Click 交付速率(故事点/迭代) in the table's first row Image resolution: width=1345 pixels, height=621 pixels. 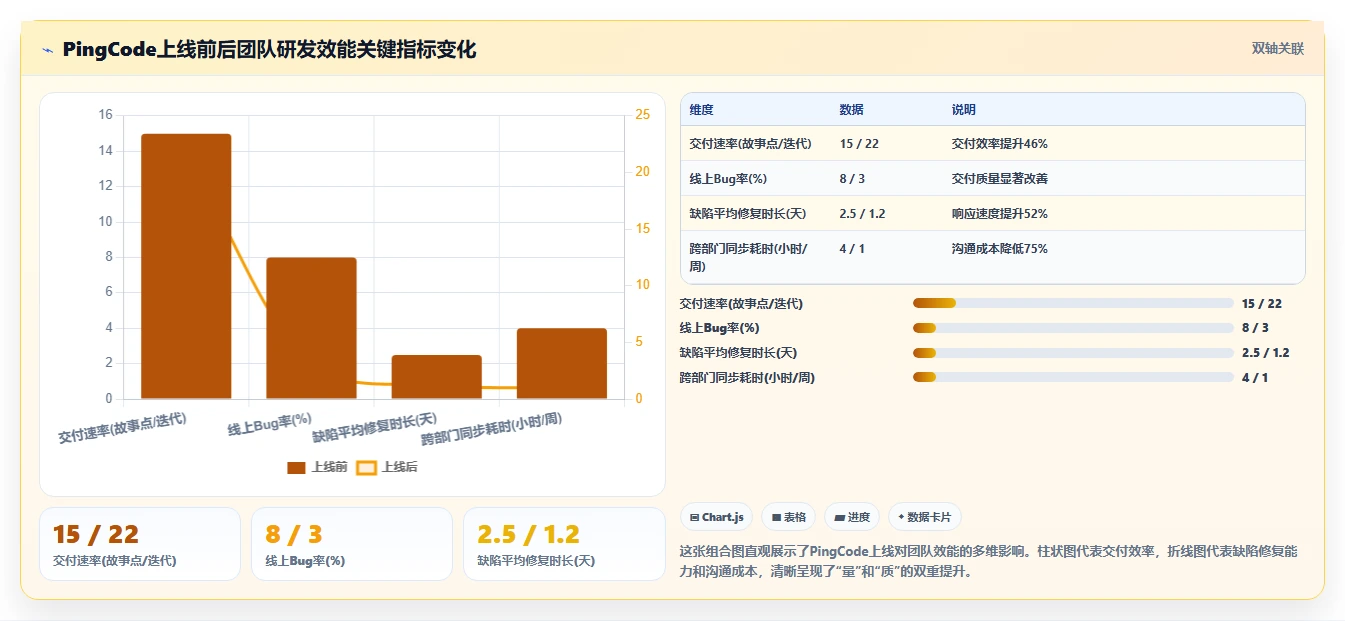tap(751, 143)
